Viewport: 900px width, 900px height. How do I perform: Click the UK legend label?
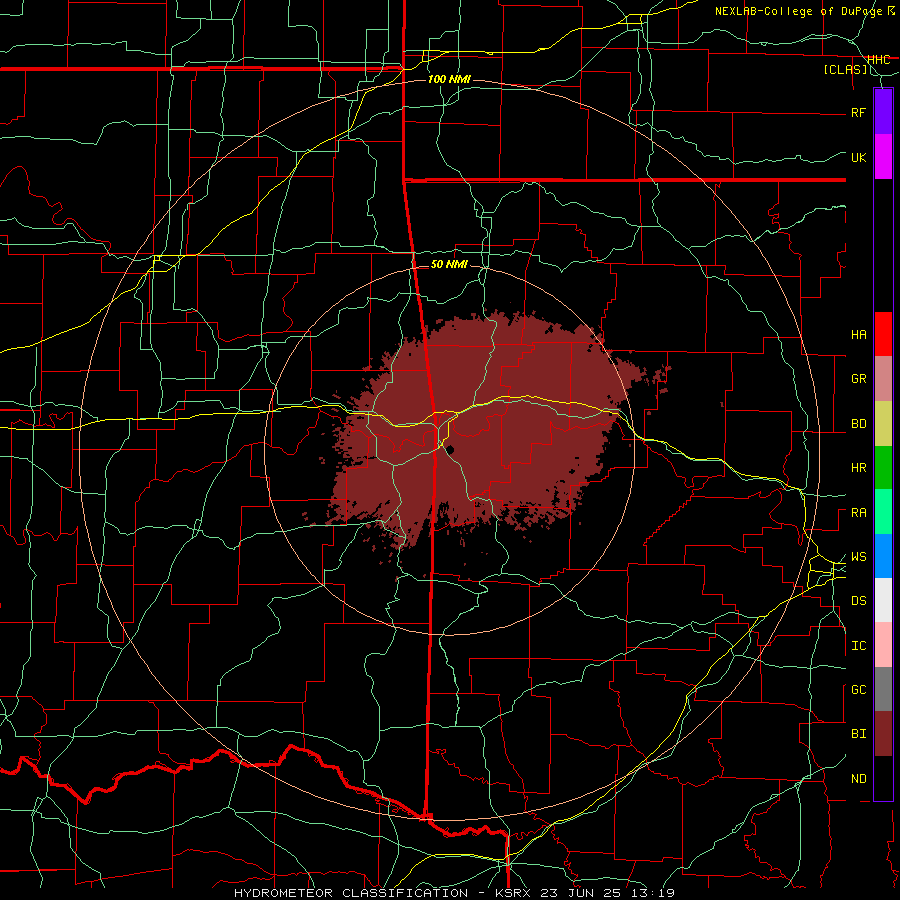coord(858,157)
